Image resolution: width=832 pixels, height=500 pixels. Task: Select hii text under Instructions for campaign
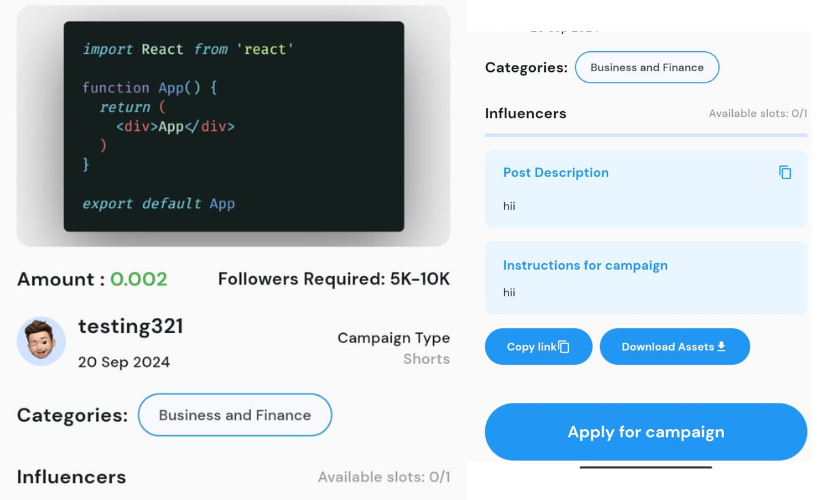click(x=509, y=293)
